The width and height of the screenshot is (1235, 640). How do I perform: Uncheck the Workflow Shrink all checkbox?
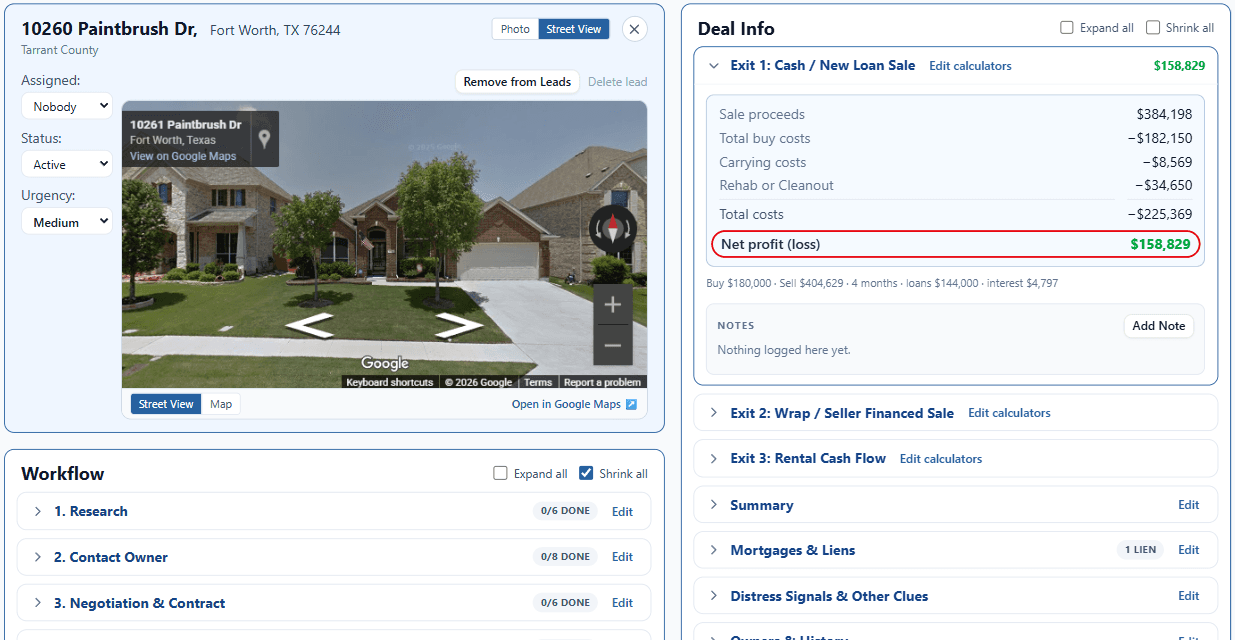(586, 474)
